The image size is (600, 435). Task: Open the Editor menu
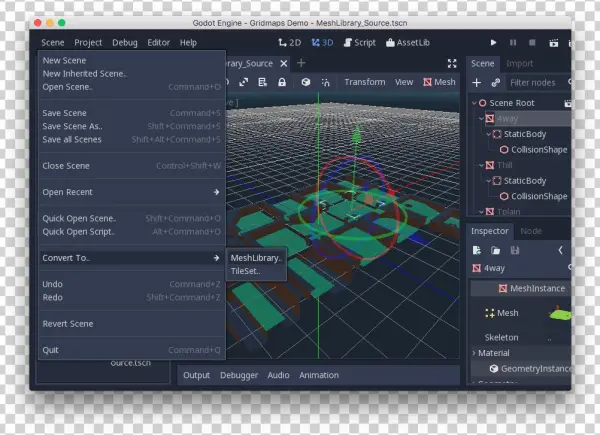[x=158, y=42]
